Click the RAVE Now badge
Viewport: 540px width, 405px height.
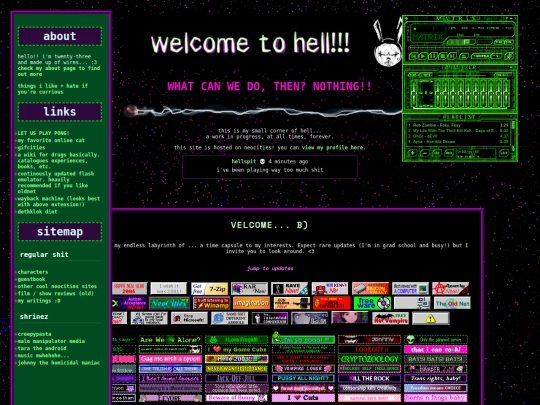coord(289,289)
